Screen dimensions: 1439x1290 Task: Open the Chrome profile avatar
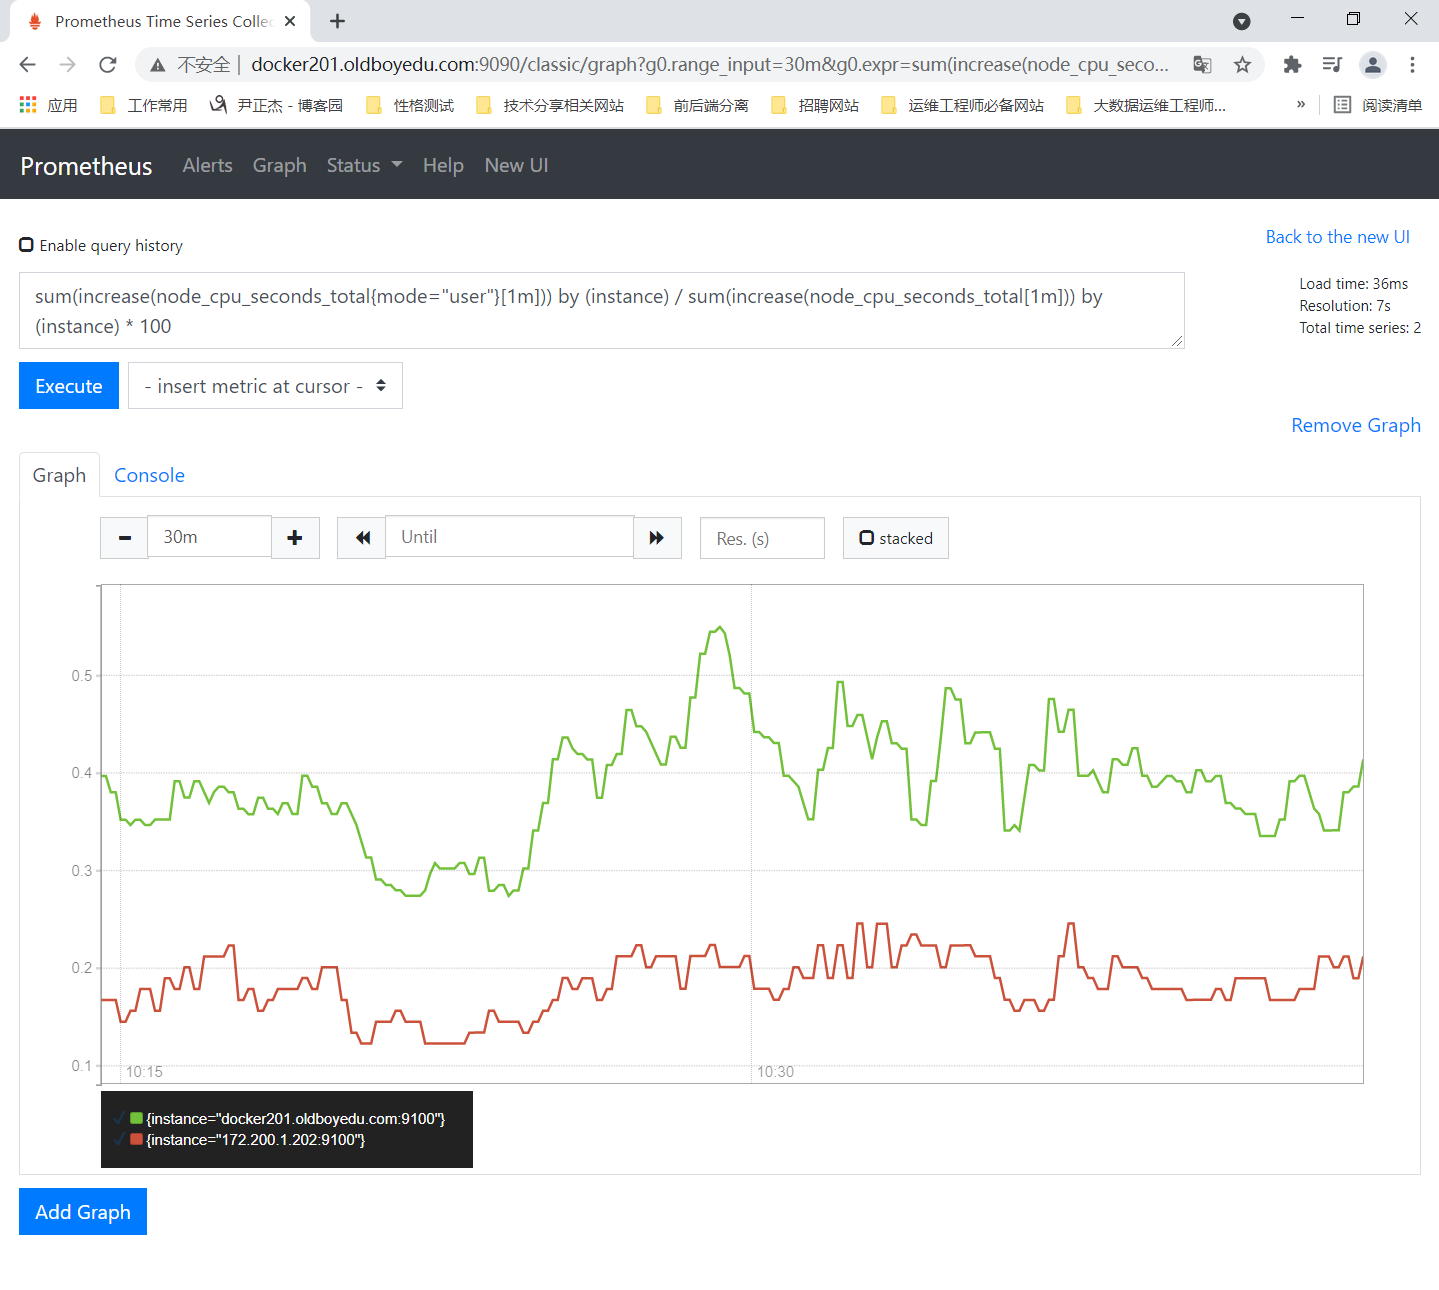(1373, 65)
